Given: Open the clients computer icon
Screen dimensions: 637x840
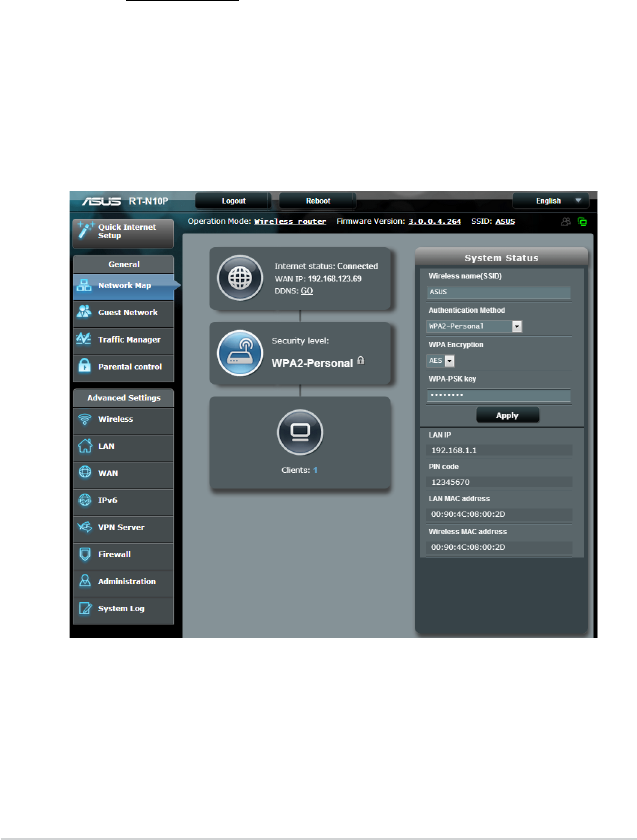Looking at the screenshot, I should (299, 432).
